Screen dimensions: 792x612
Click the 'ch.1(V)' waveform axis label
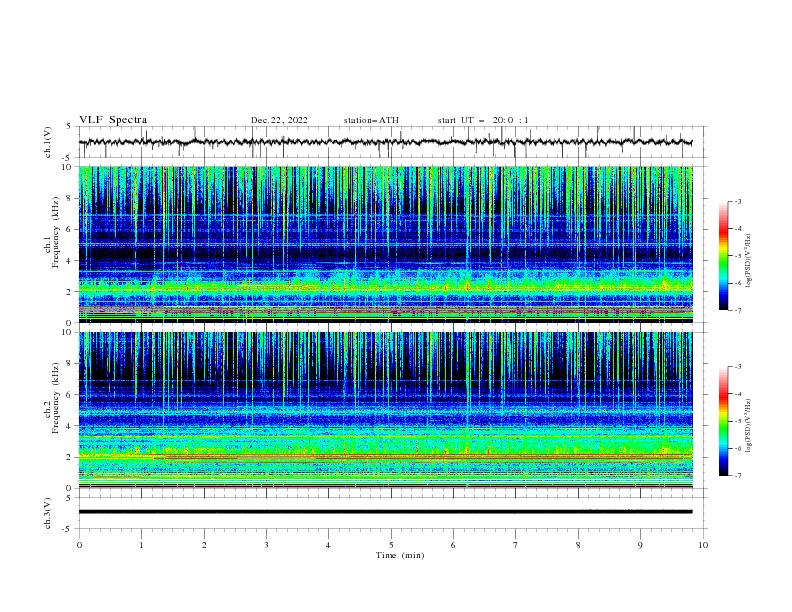pyautogui.click(x=48, y=142)
